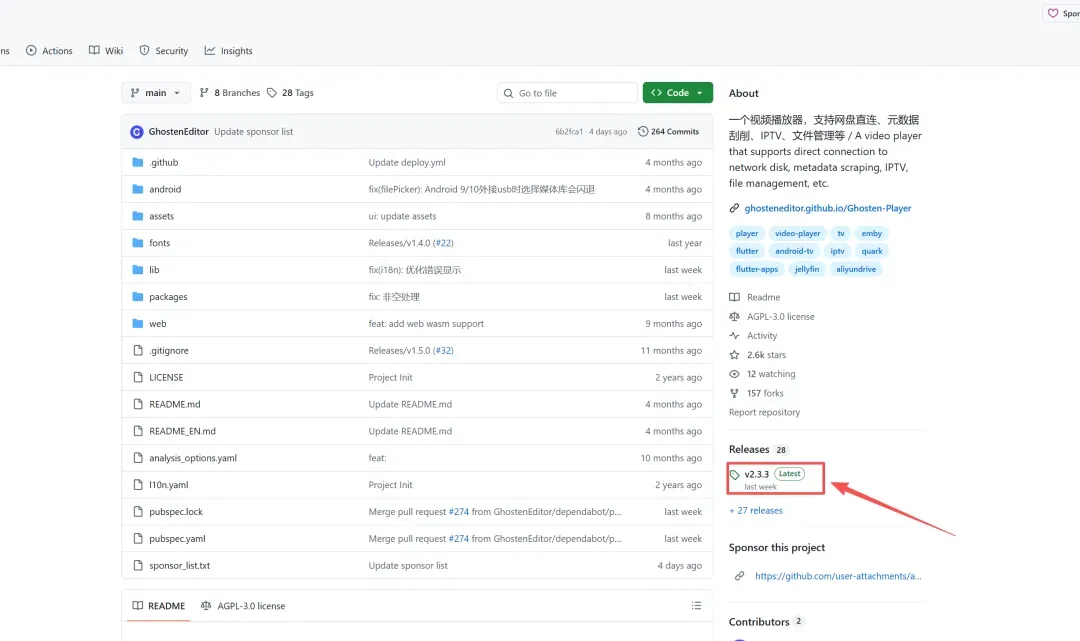
Task: Click the Go to file search box
Action: tap(567, 93)
